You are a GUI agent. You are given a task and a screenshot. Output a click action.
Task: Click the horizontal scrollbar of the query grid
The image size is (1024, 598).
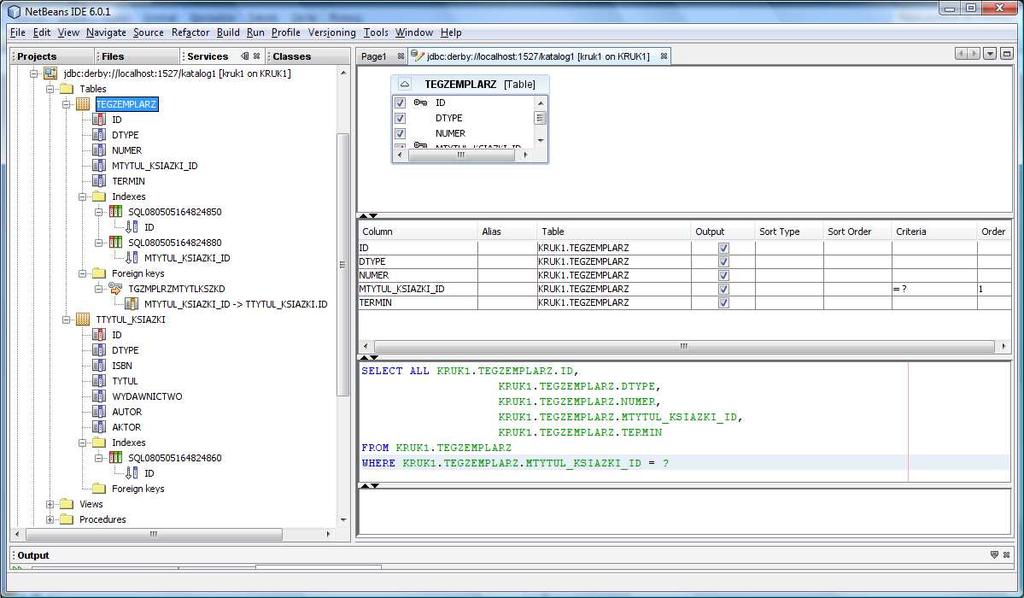coord(683,346)
